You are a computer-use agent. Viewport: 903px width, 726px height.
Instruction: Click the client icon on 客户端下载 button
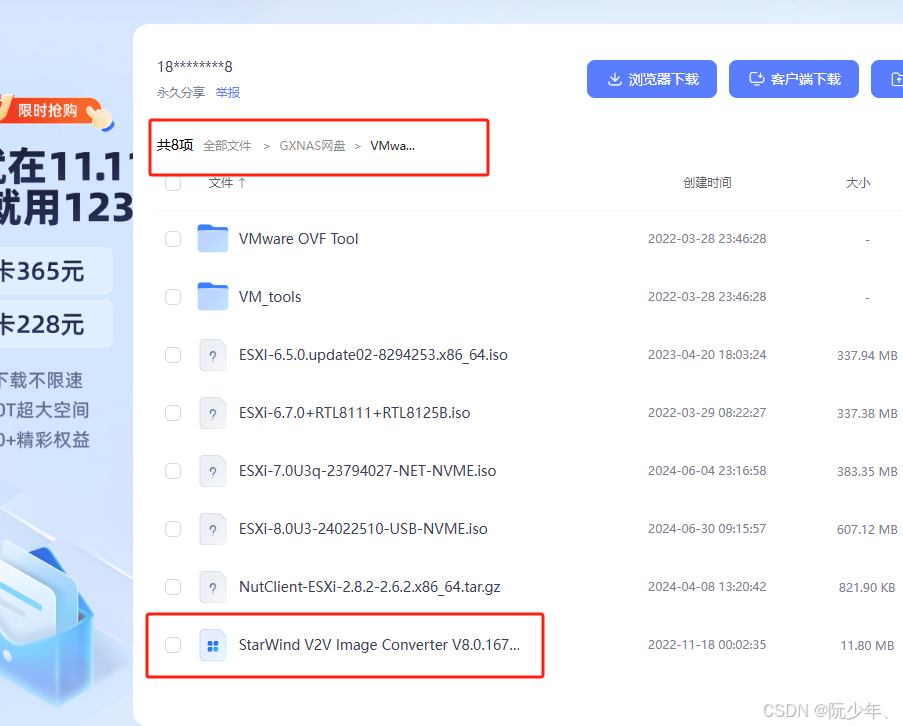click(756, 78)
